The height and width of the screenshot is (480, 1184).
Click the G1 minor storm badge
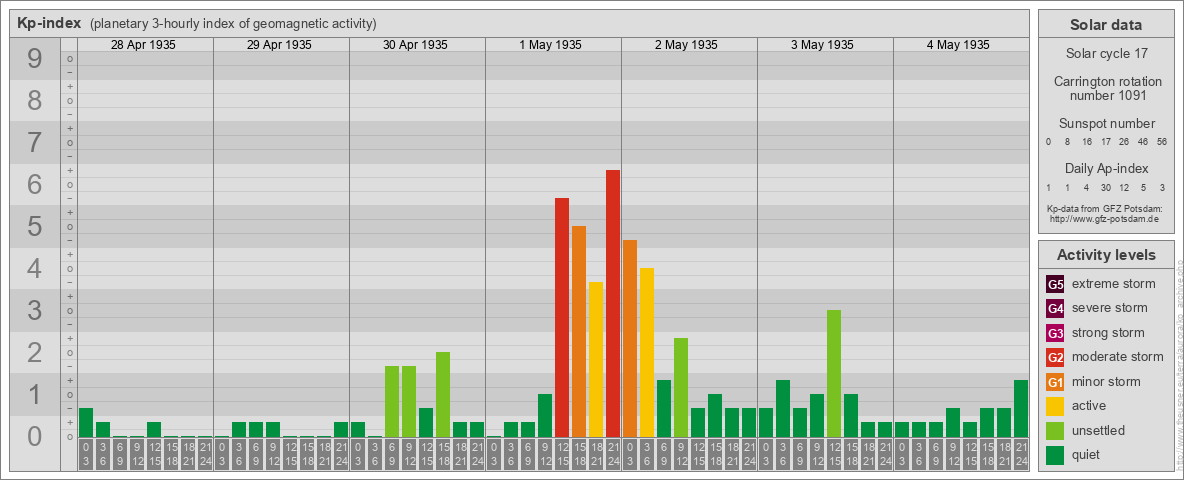(1055, 382)
